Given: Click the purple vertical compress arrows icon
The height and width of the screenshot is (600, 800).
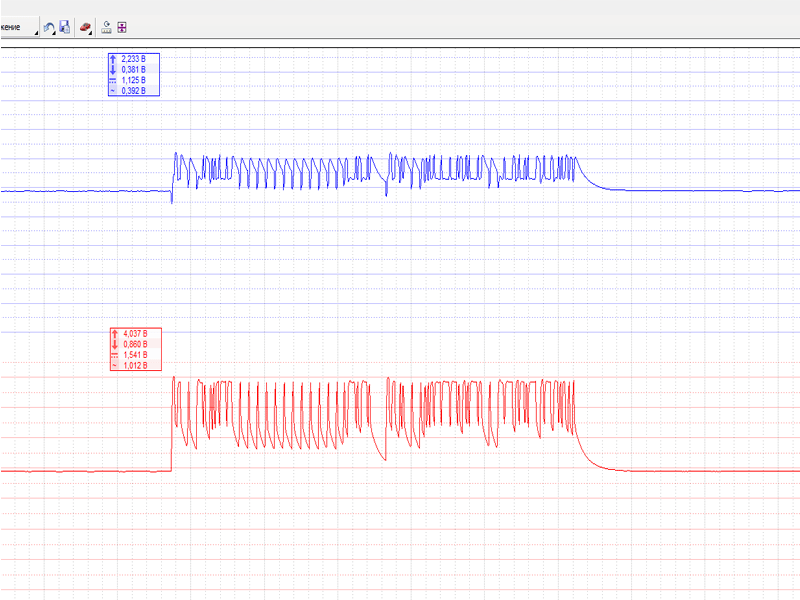Looking at the screenshot, I should (x=122, y=26).
